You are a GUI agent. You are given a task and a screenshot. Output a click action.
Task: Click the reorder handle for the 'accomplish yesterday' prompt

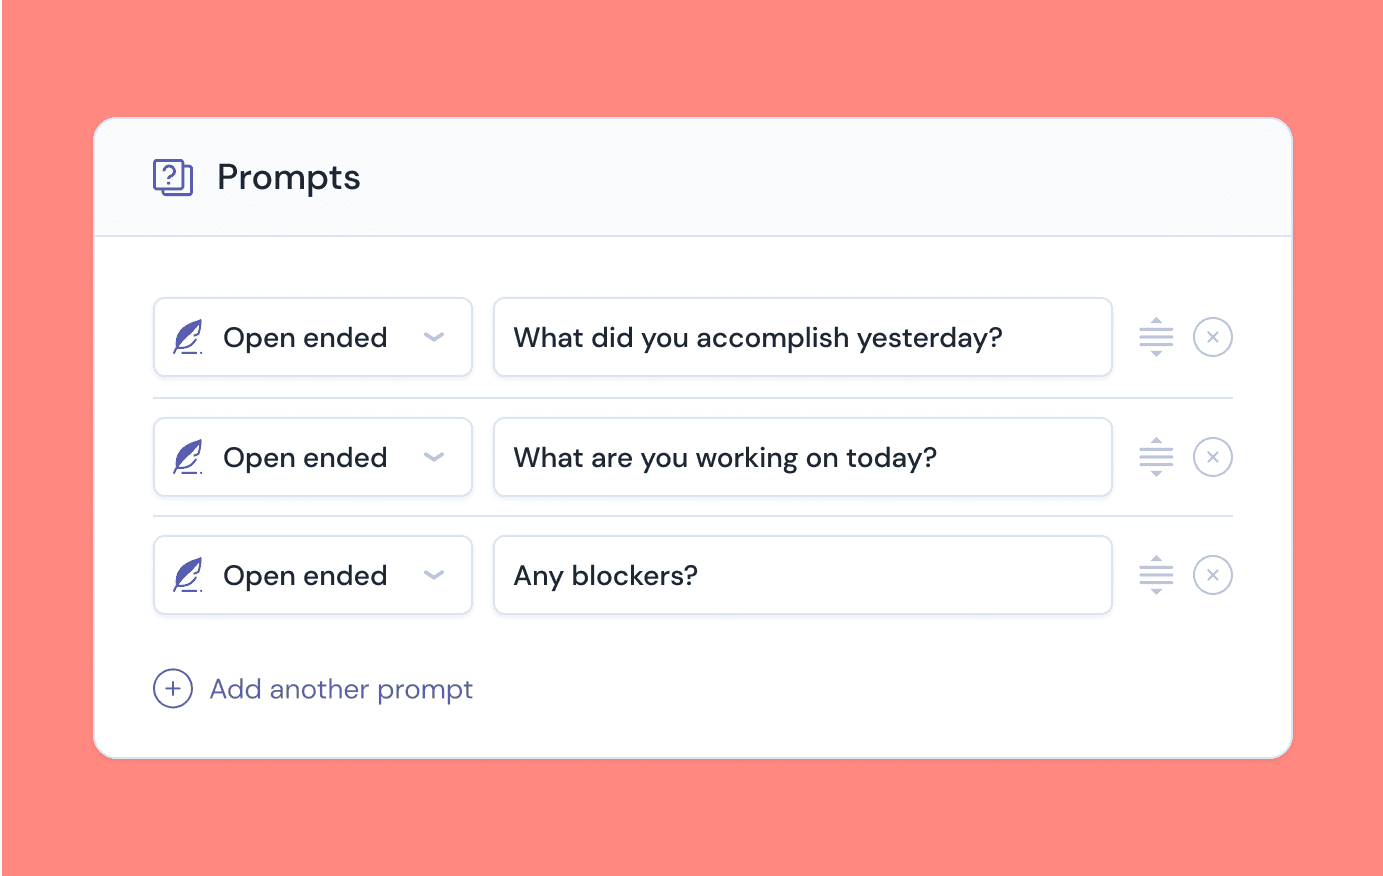tap(1156, 337)
